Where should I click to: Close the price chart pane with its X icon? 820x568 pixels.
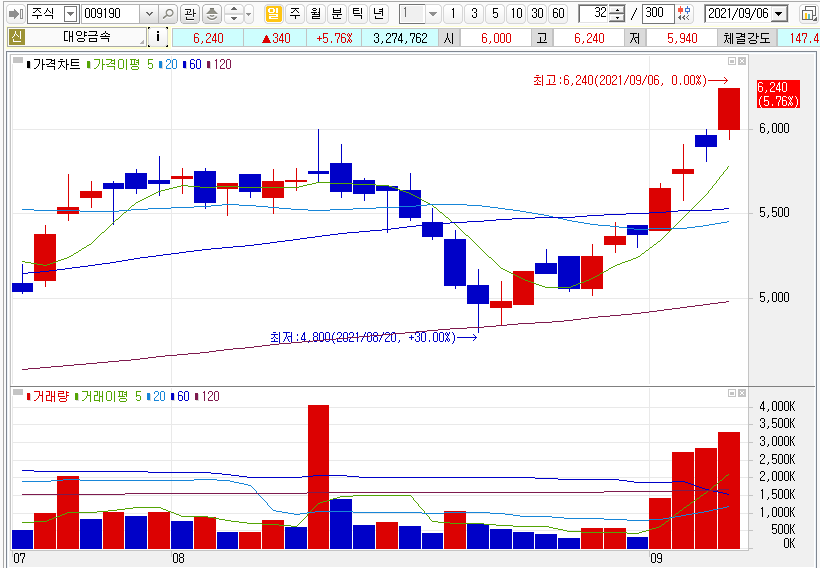[x=742, y=62]
